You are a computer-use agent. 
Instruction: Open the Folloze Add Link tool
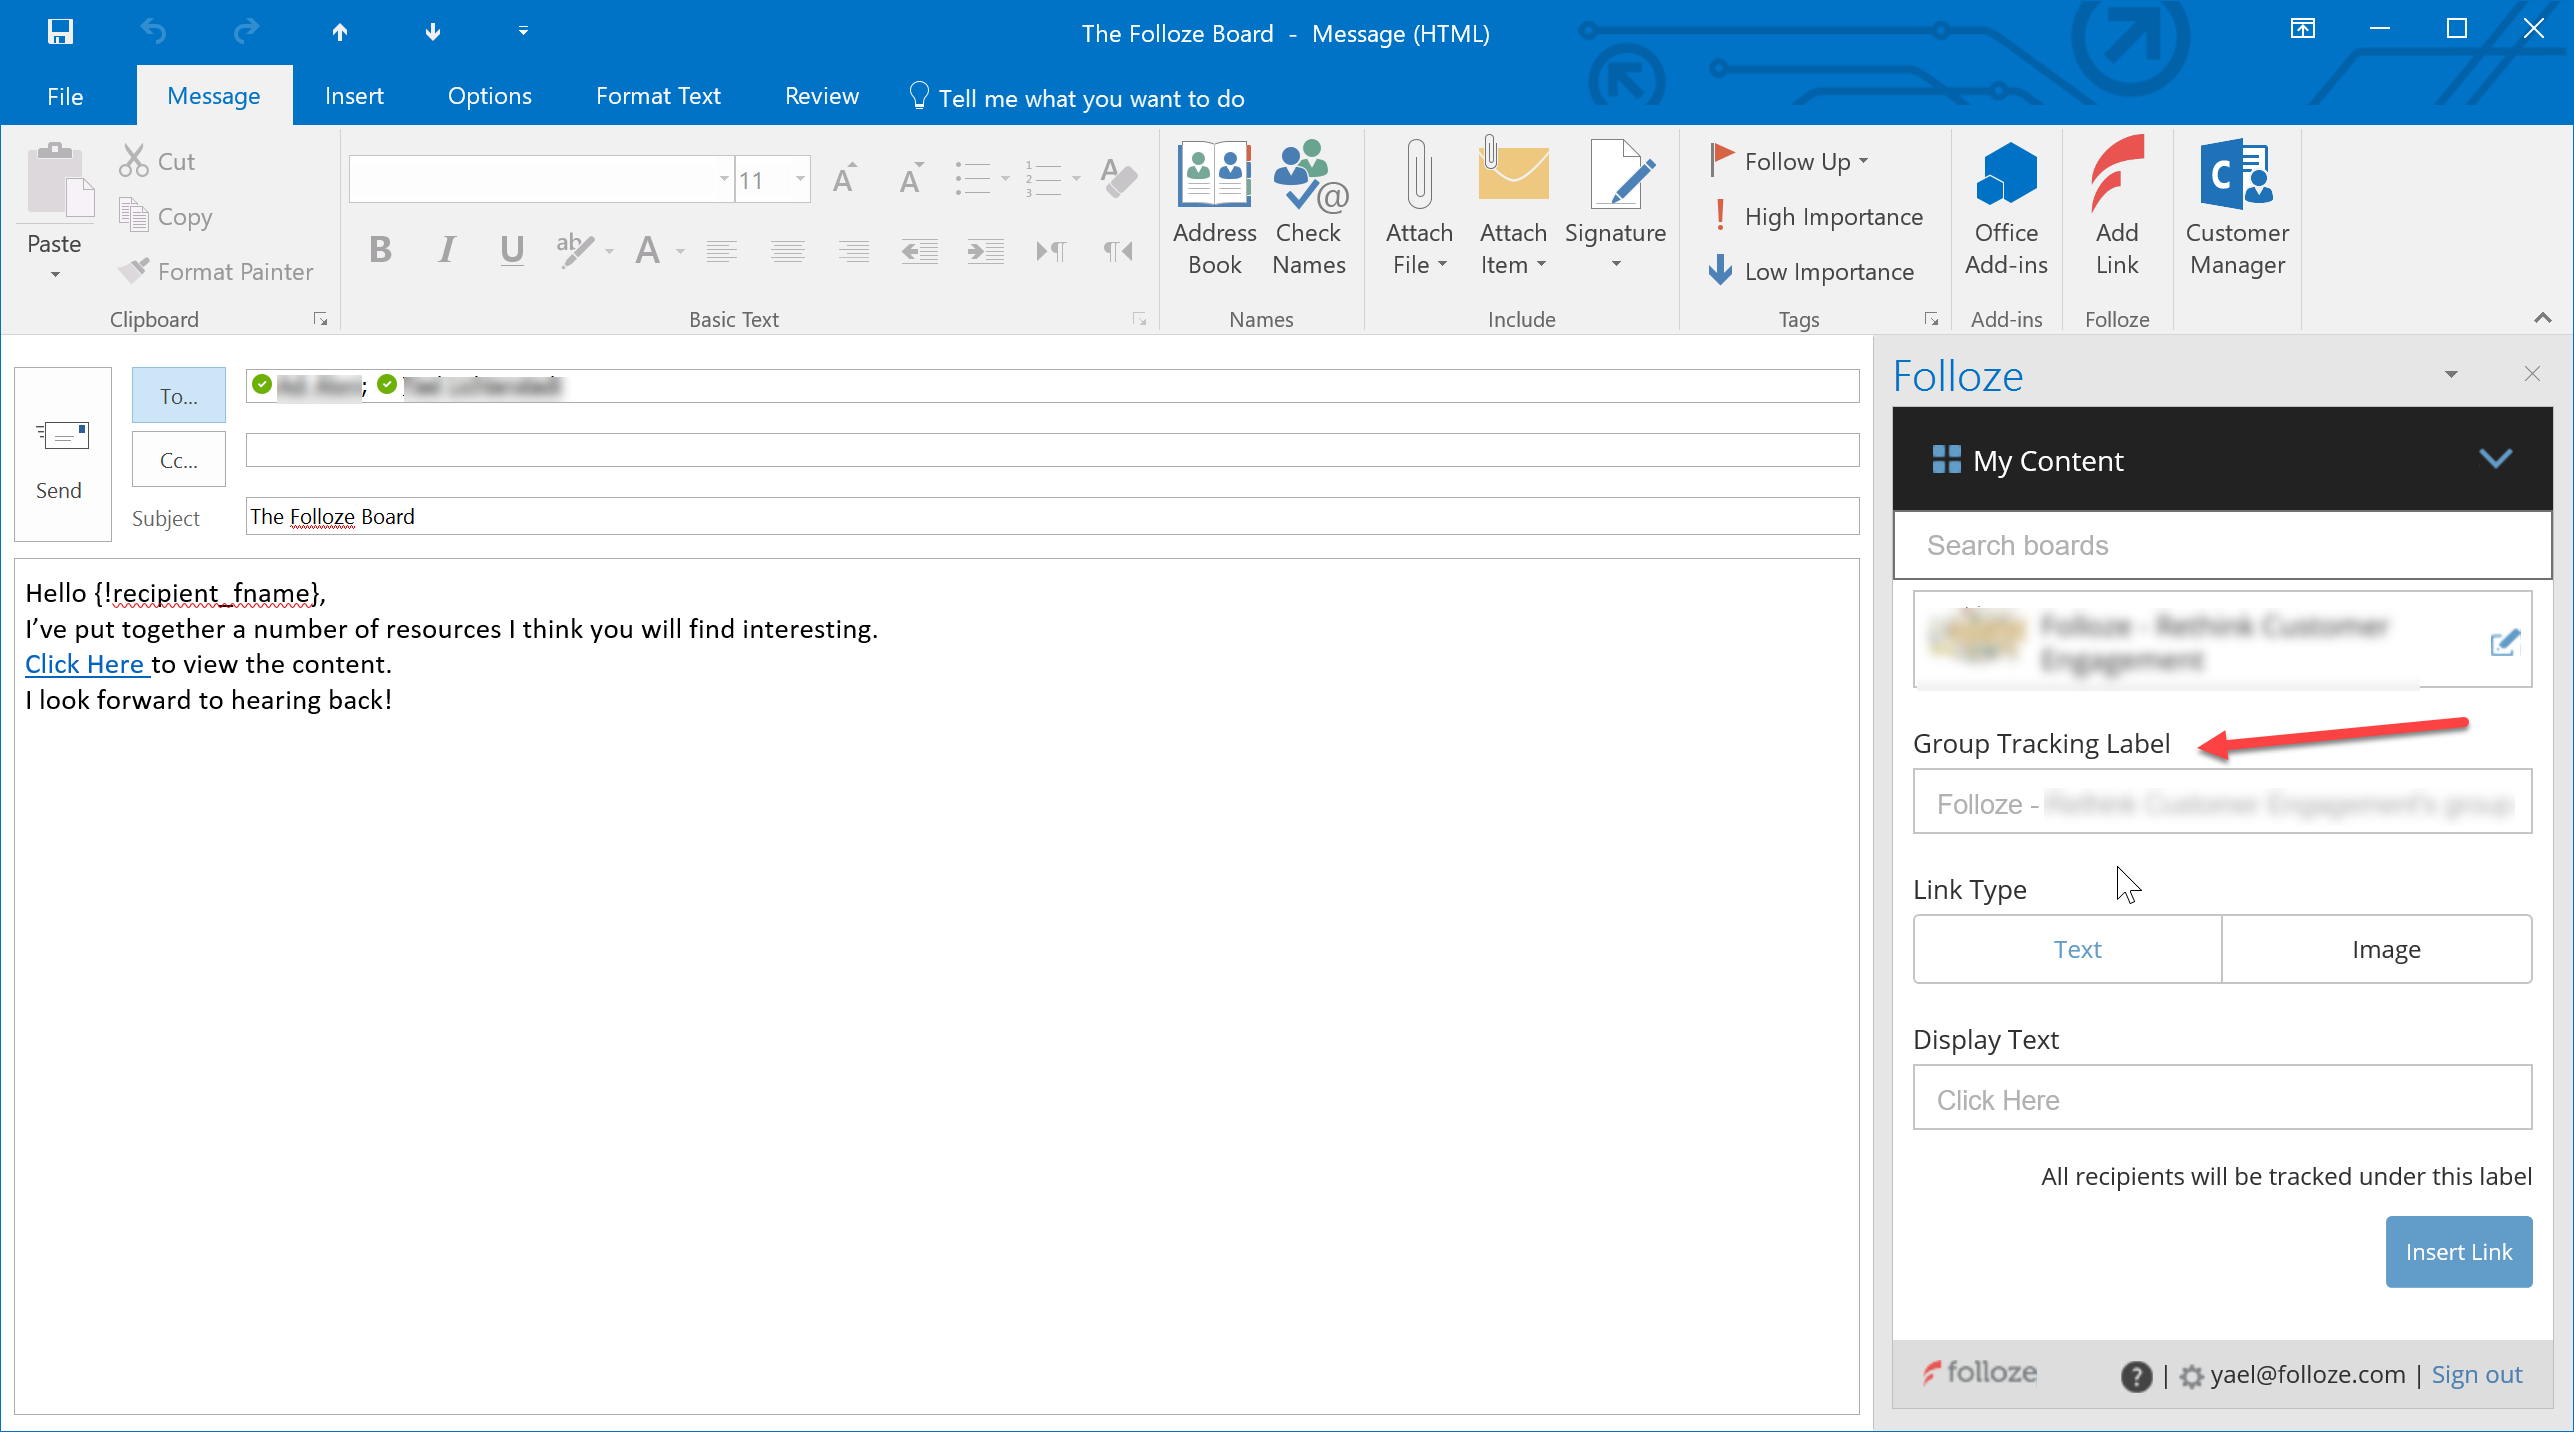pyautogui.click(x=2117, y=210)
